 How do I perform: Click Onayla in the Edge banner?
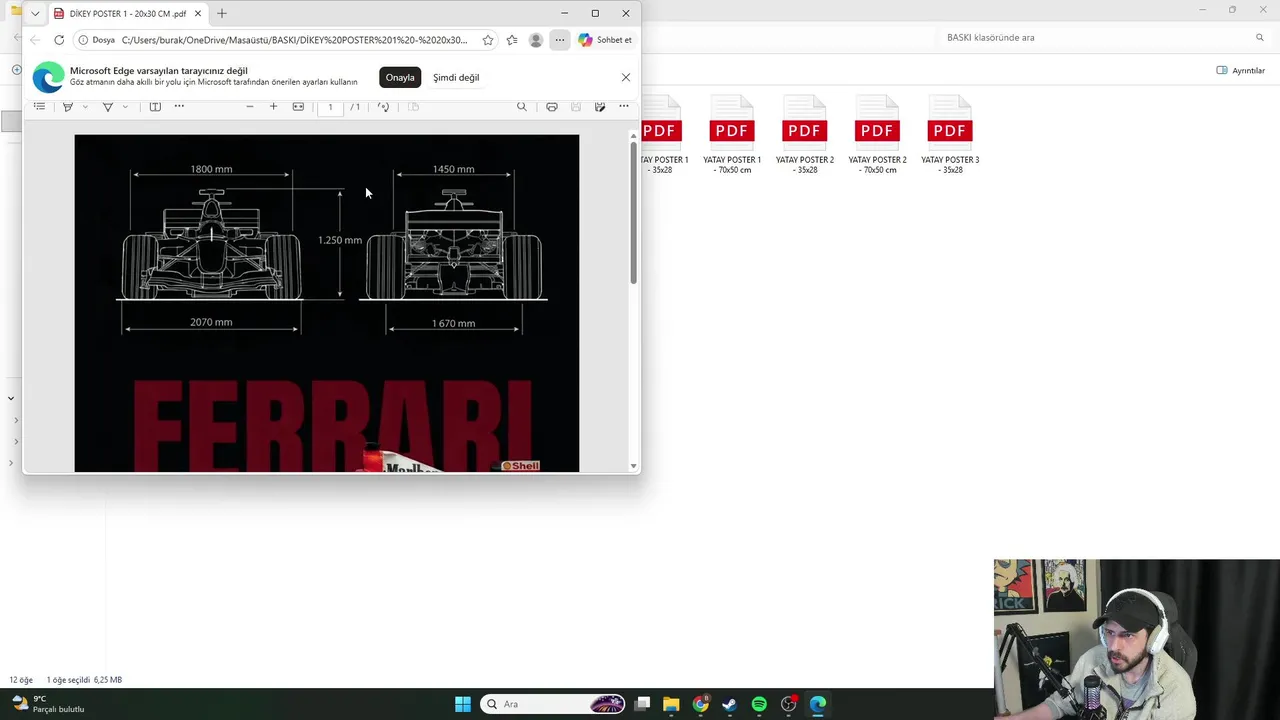click(400, 77)
